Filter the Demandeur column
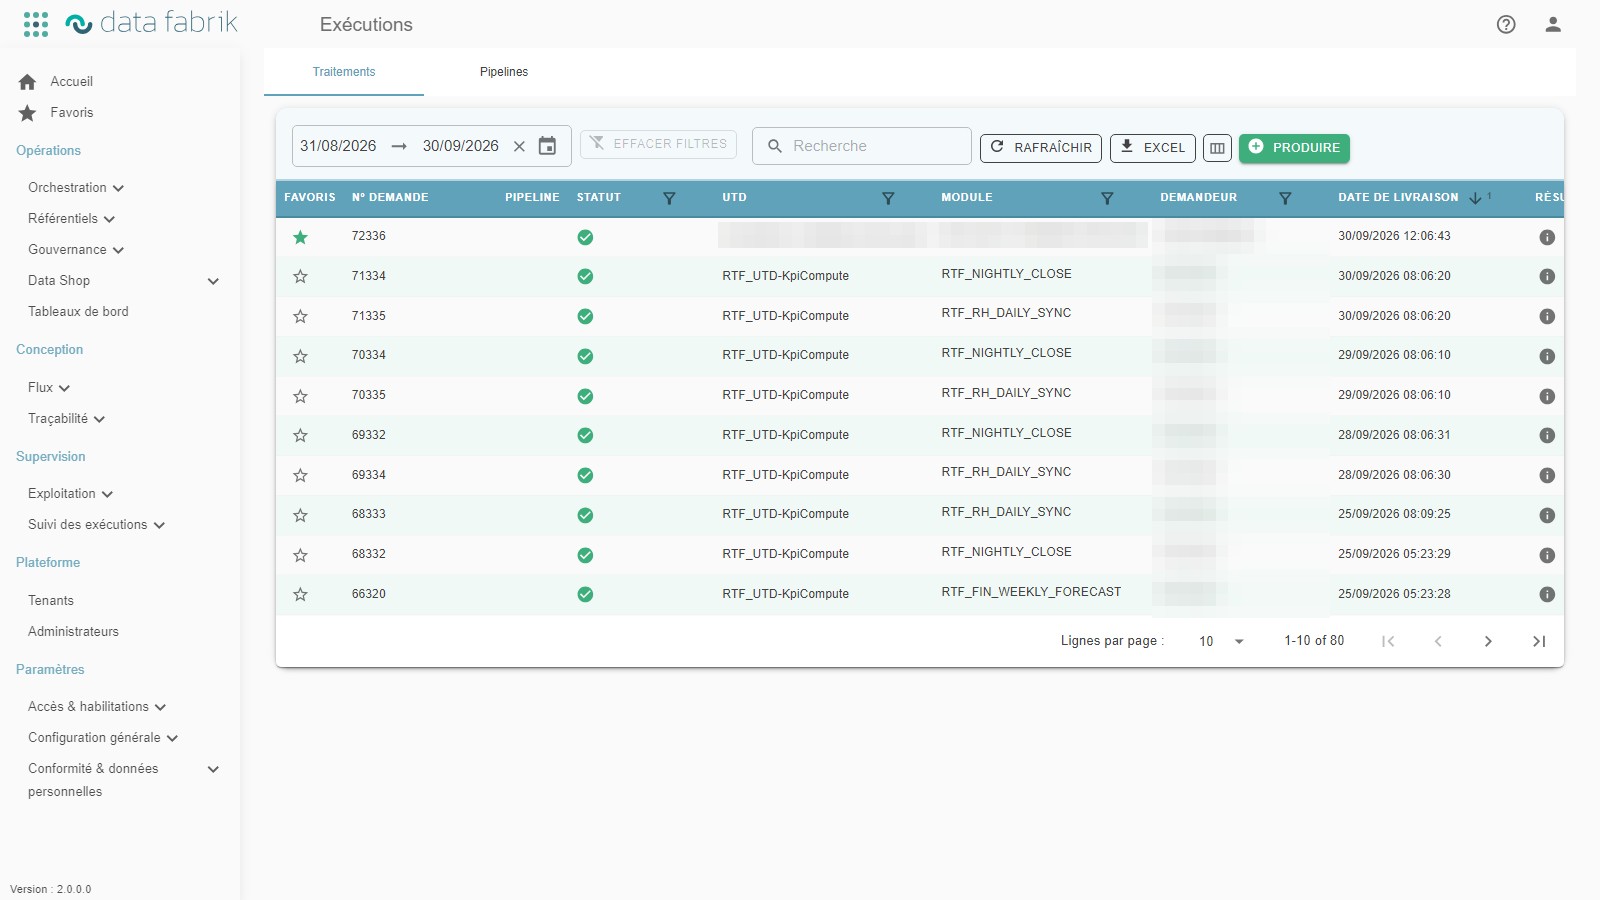The image size is (1600, 900). [1285, 198]
